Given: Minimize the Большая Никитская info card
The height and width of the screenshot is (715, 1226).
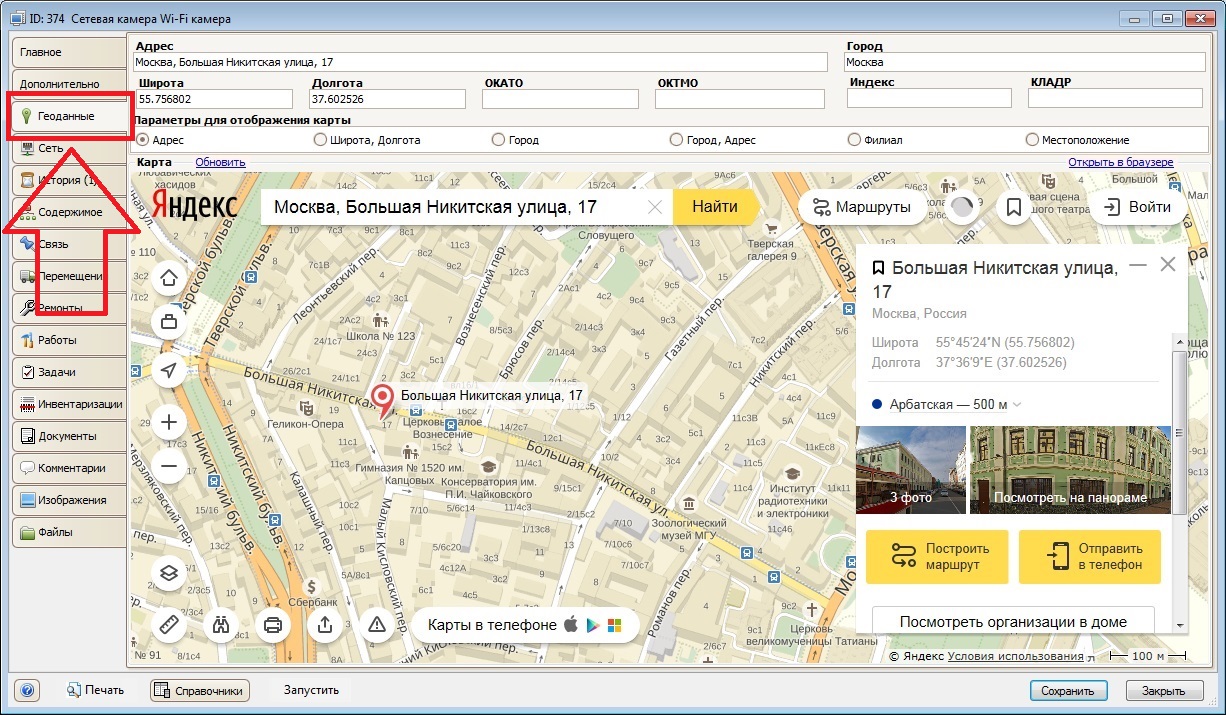Looking at the screenshot, I should click(1137, 265).
